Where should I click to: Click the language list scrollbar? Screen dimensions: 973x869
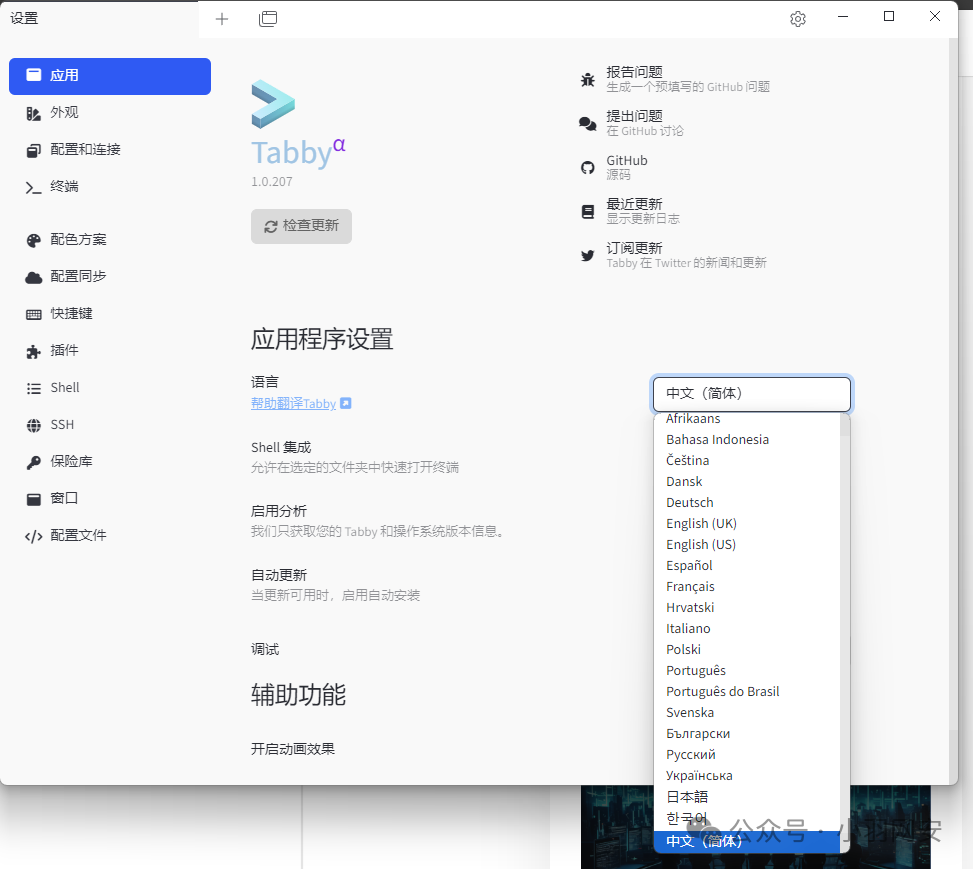(x=845, y=633)
